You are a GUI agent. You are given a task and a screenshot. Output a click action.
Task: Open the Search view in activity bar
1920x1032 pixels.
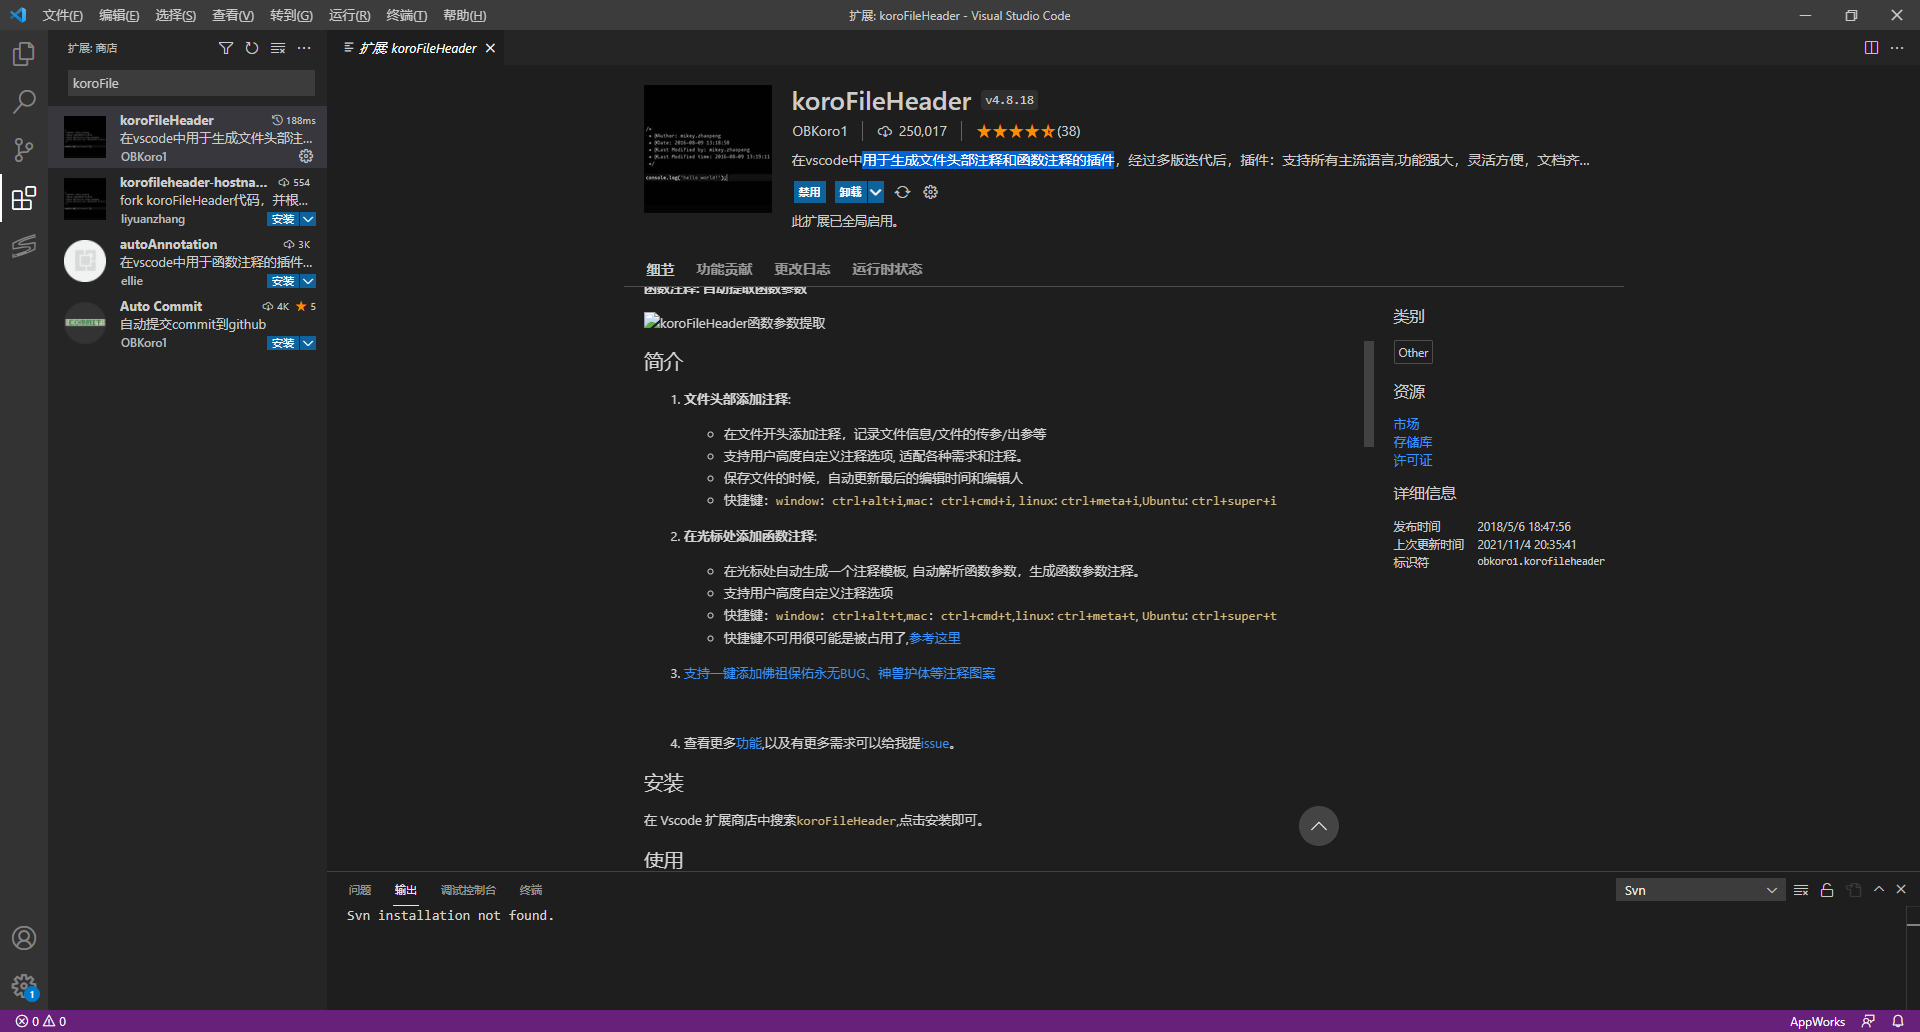(x=24, y=101)
